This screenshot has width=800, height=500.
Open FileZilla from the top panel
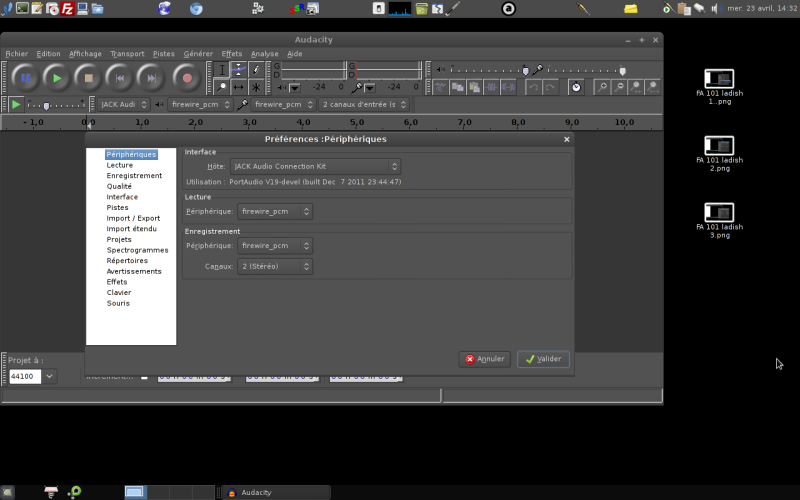68,9
